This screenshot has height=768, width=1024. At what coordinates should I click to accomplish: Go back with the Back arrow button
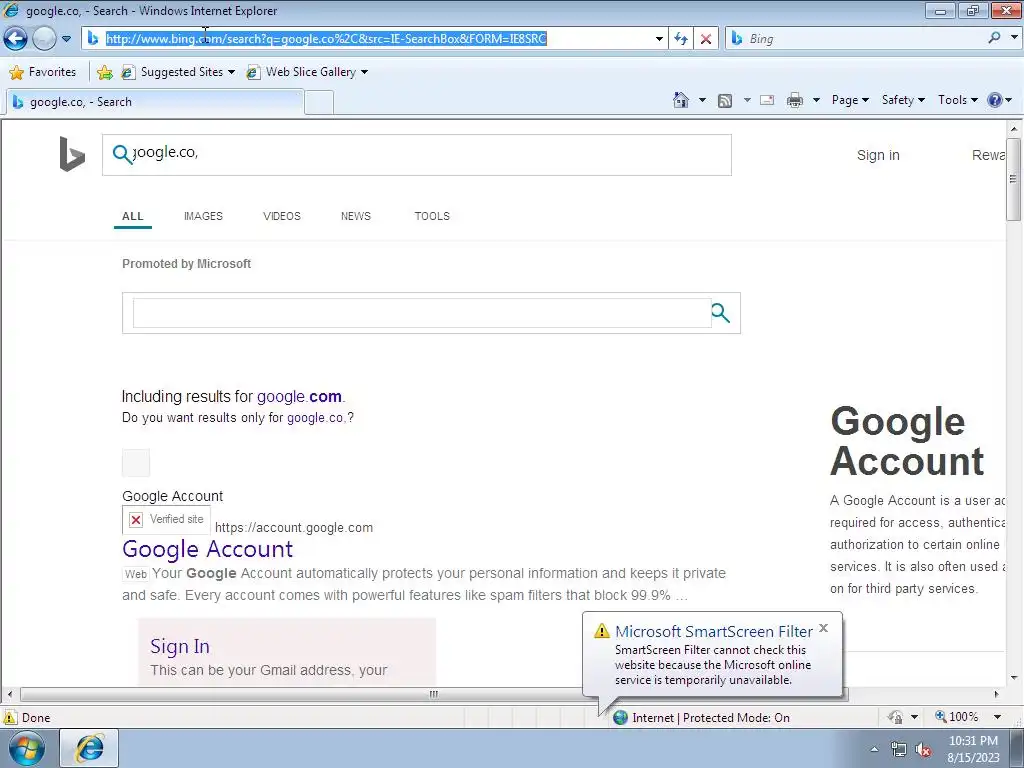[15, 39]
